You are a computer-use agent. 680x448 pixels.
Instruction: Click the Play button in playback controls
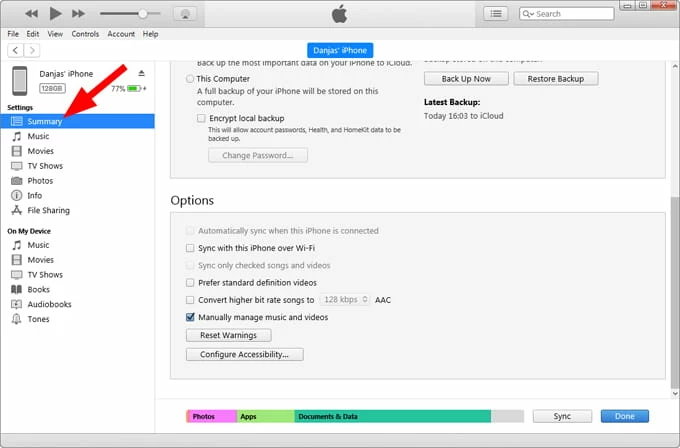click(55, 13)
